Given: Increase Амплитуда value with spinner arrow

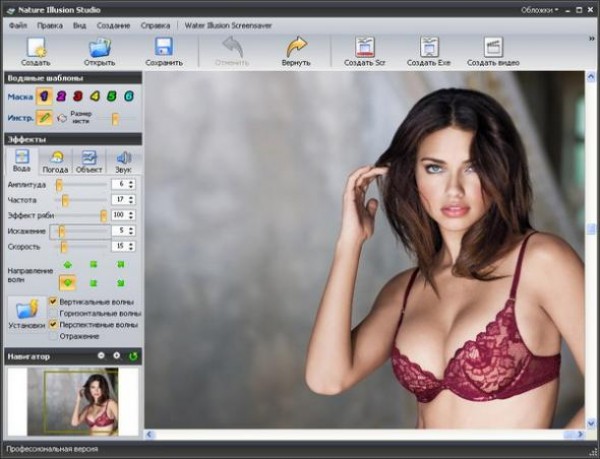Looking at the screenshot, I should click(133, 181).
